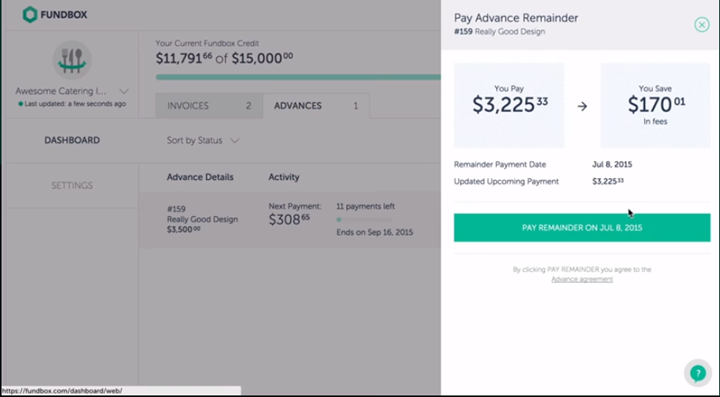Open the help chat question mark bubble
Viewport: 720px width, 397px height.
pyautogui.click(x=698, y=373)
